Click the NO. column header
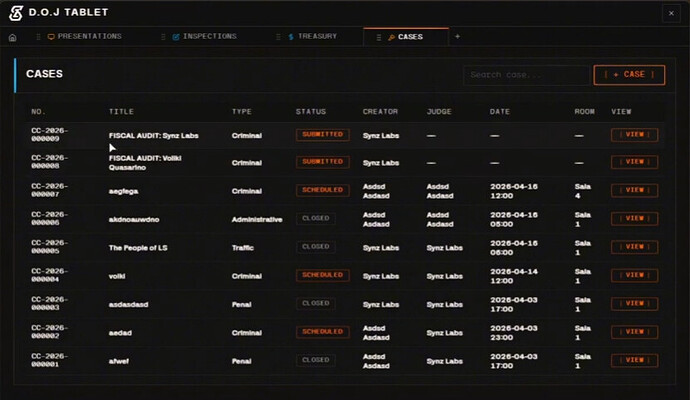The width and height of the screenshot is (690, 400). (38, 112)
